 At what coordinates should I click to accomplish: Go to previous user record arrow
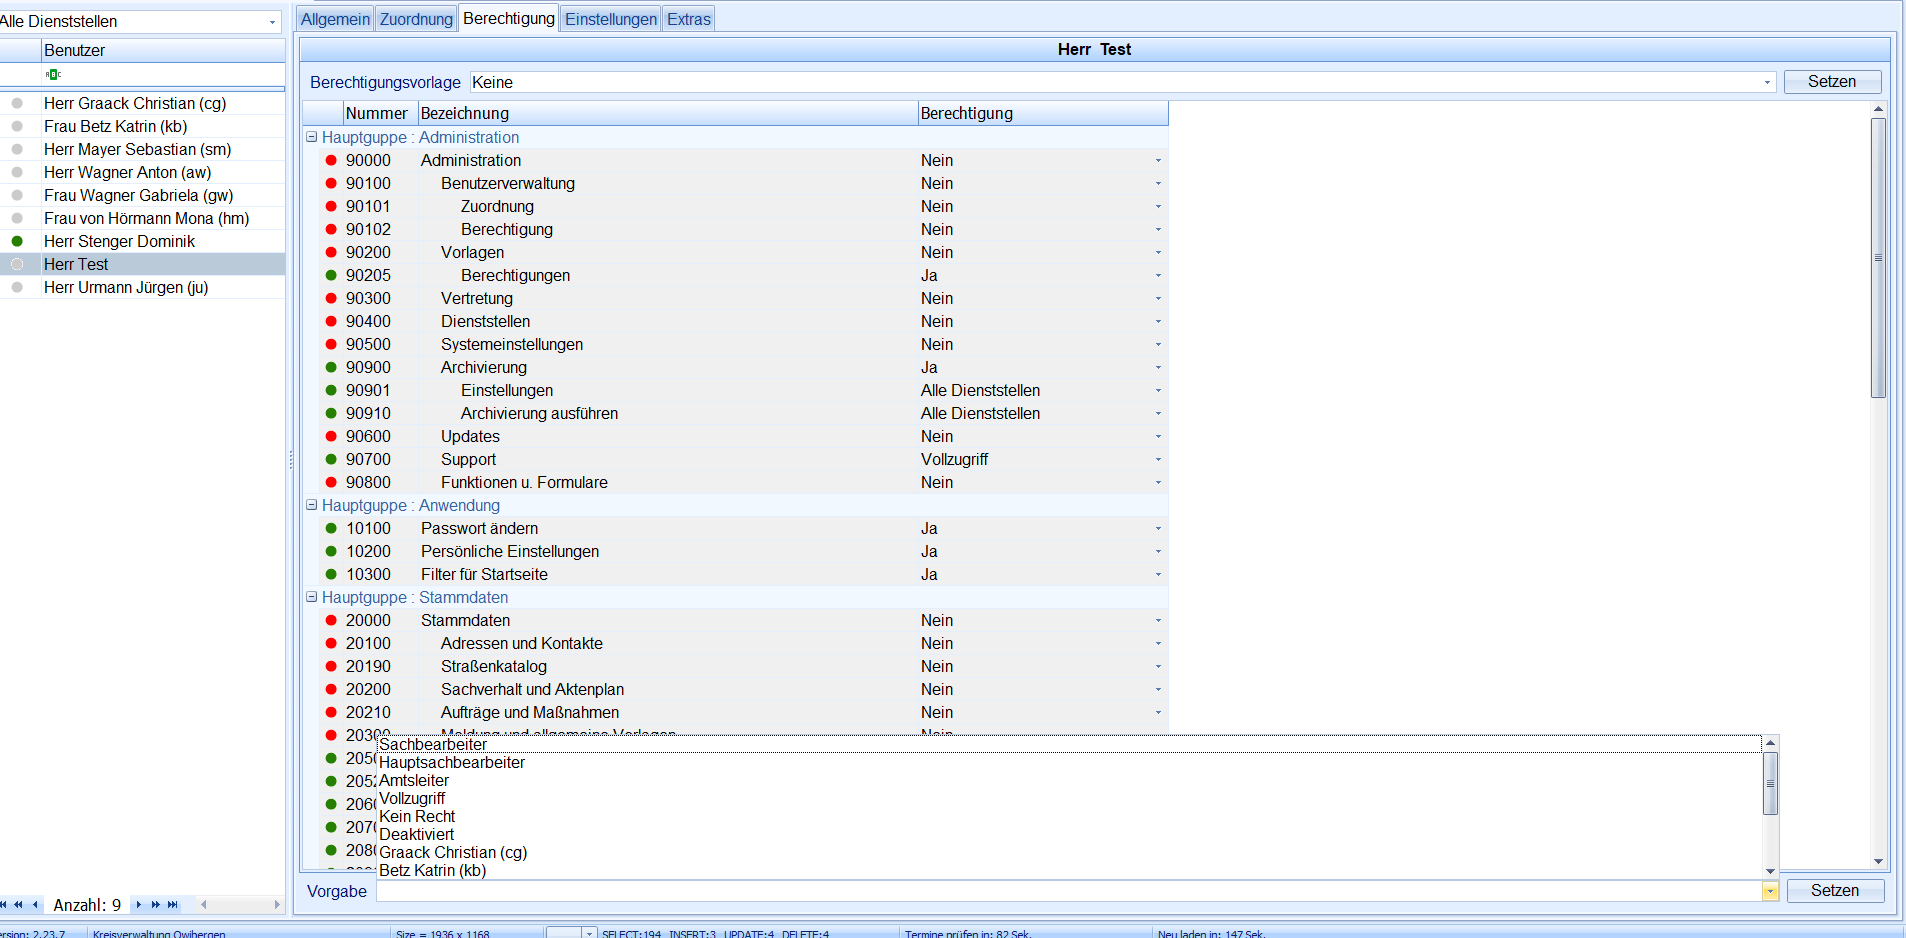[35, 905]
